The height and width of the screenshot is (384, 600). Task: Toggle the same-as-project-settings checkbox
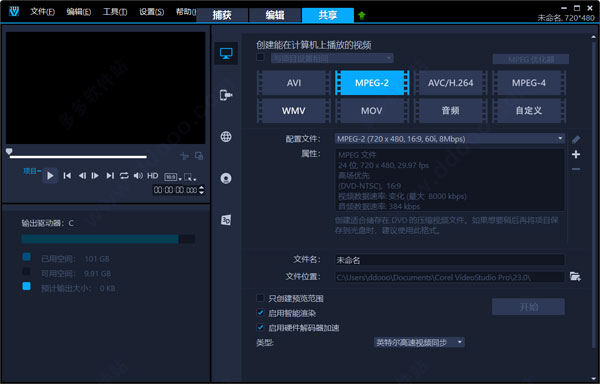click(x=260, y=57)
